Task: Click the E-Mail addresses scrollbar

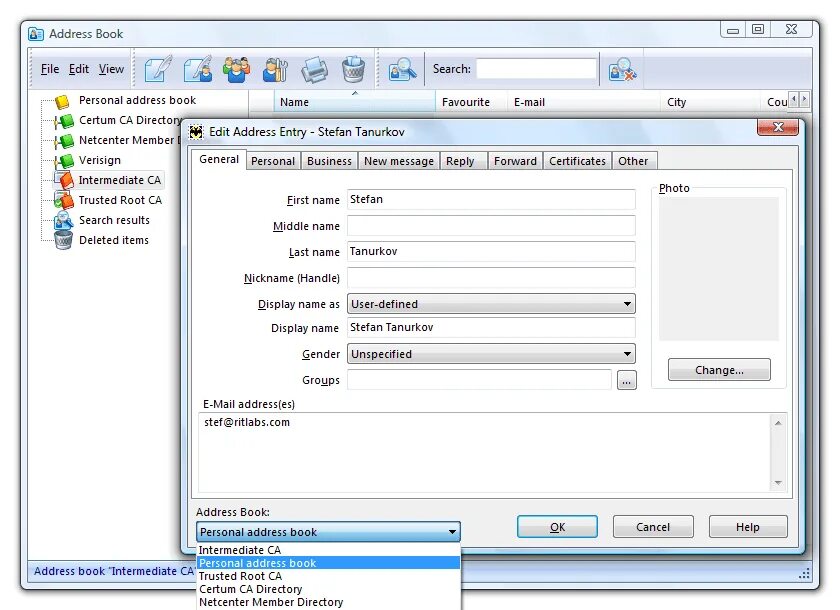Action: click(x=779, y=450)
